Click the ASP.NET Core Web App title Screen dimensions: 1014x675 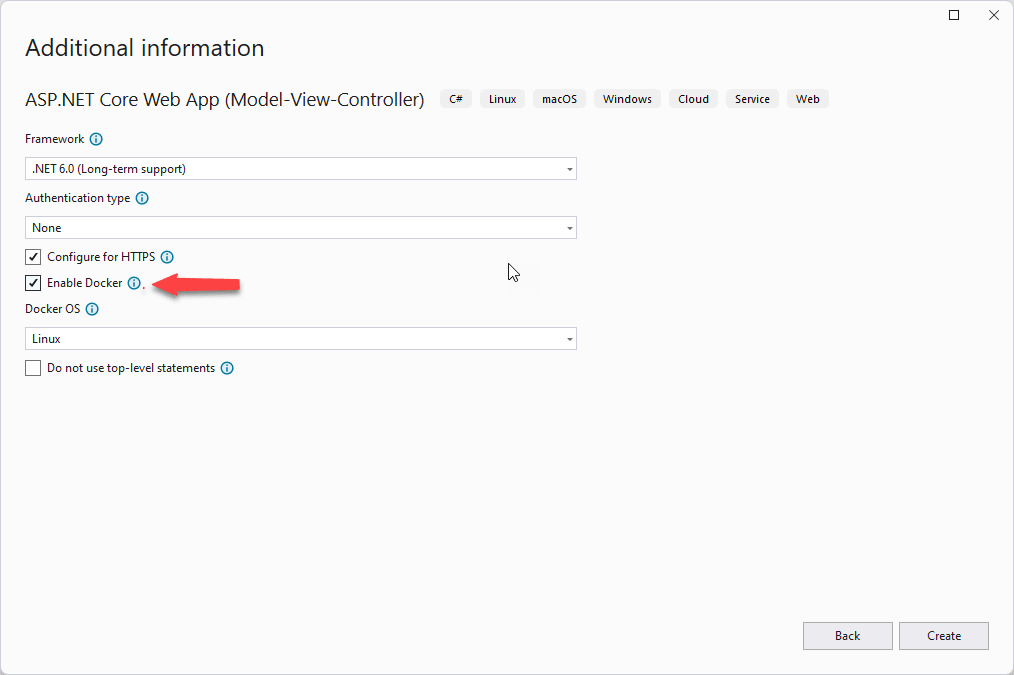coord(225,100)
